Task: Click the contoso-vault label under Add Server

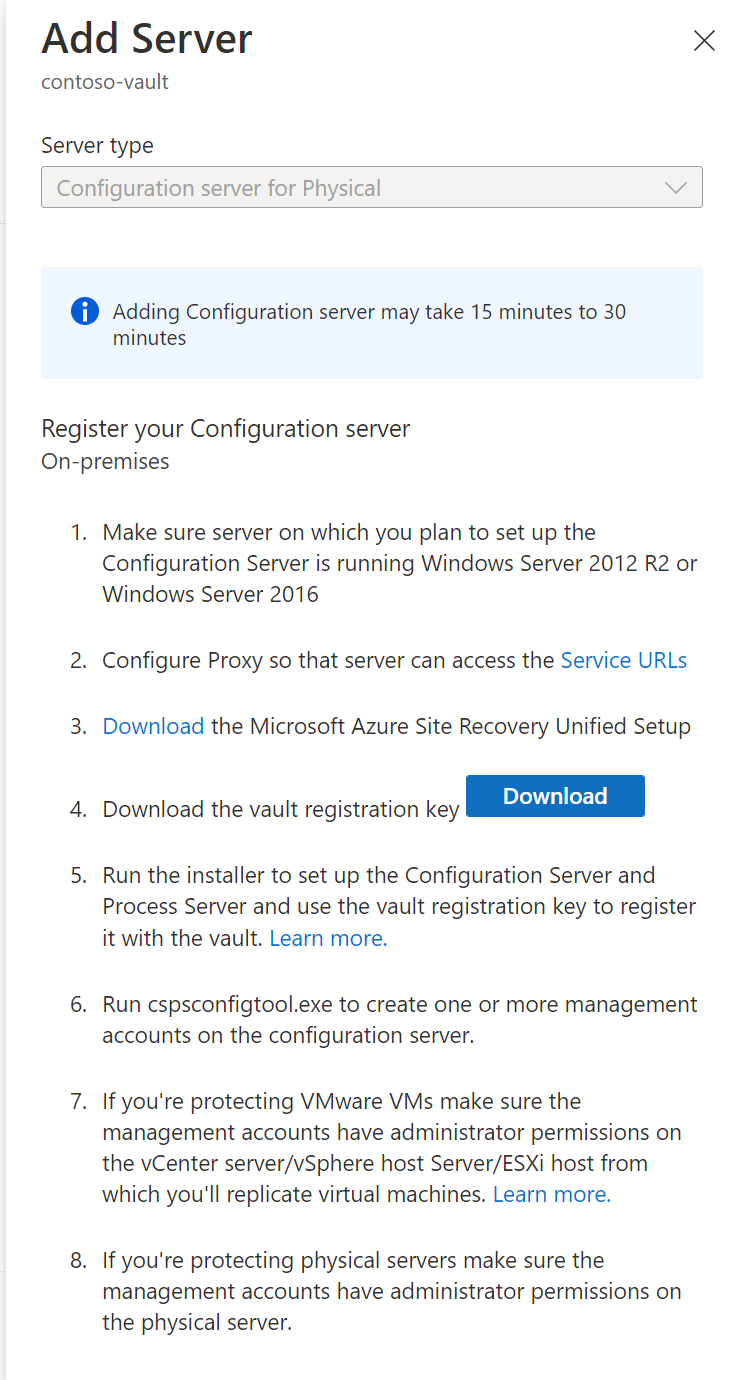Action: pos(104,82)
